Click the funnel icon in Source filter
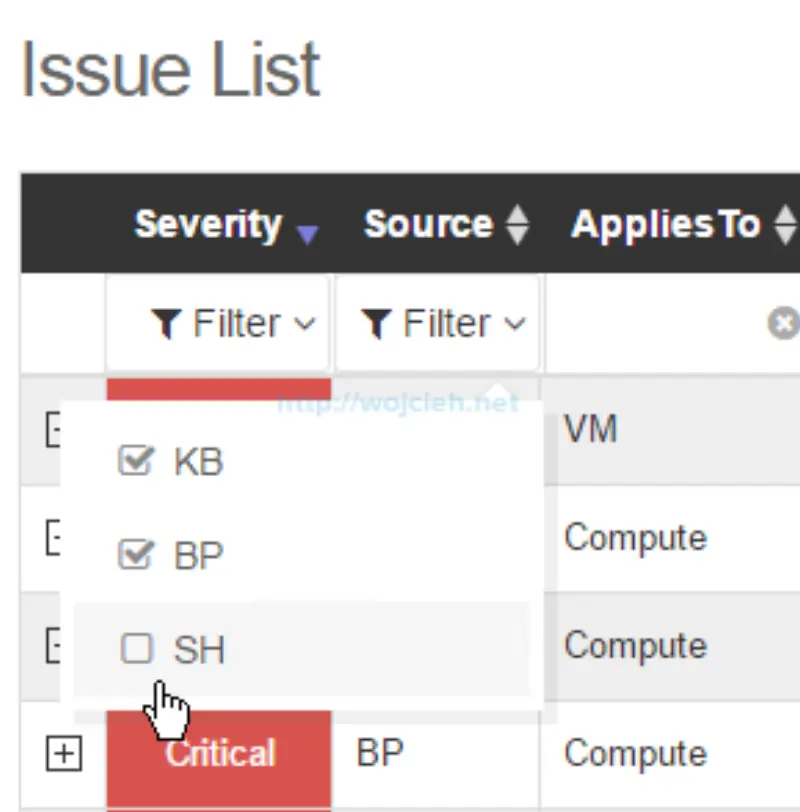 coord(376,323)
